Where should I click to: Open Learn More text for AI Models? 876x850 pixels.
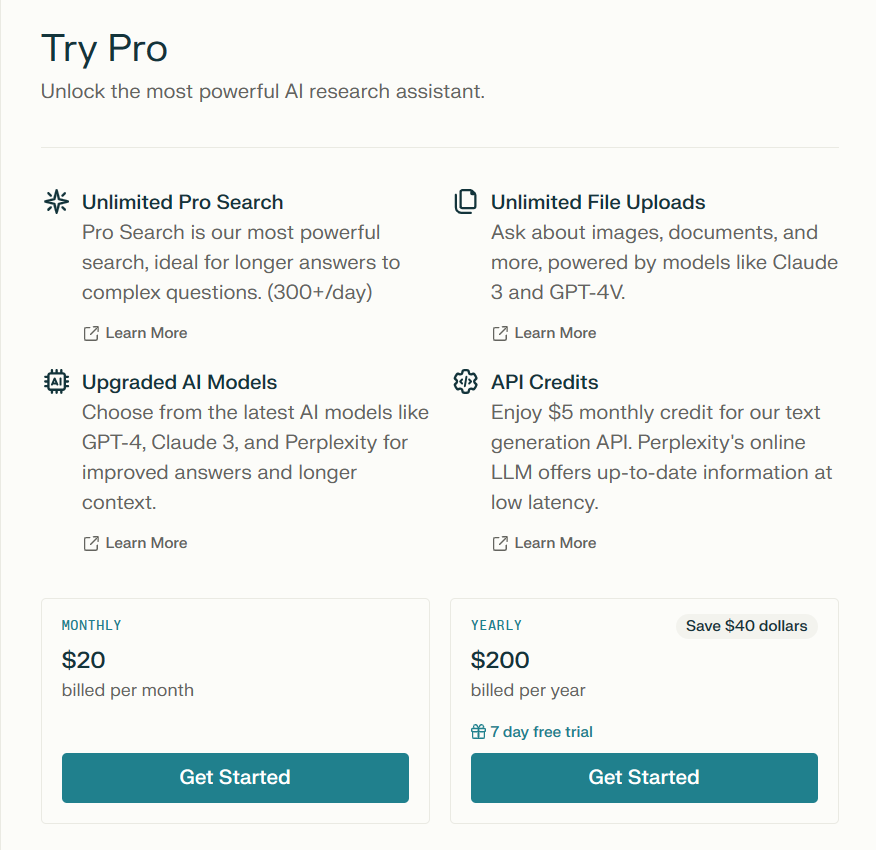146,543
